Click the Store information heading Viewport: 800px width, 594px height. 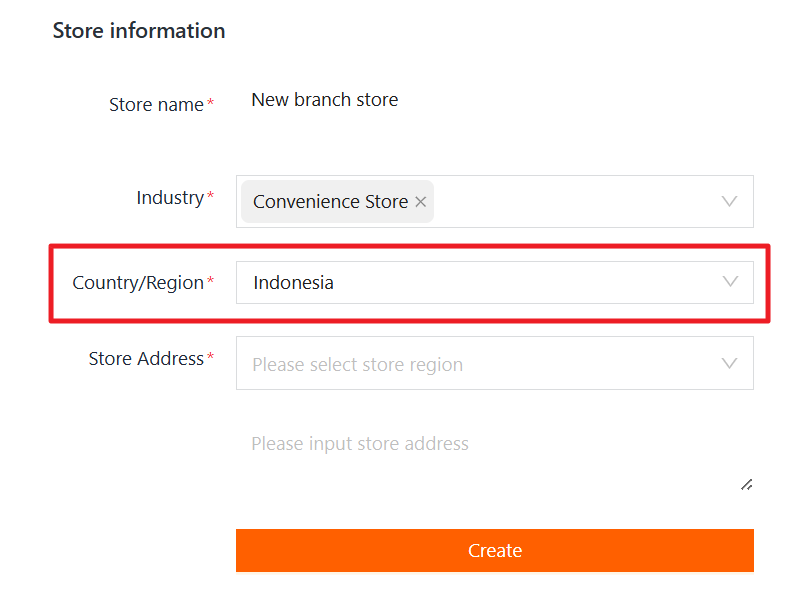[139, 31]
